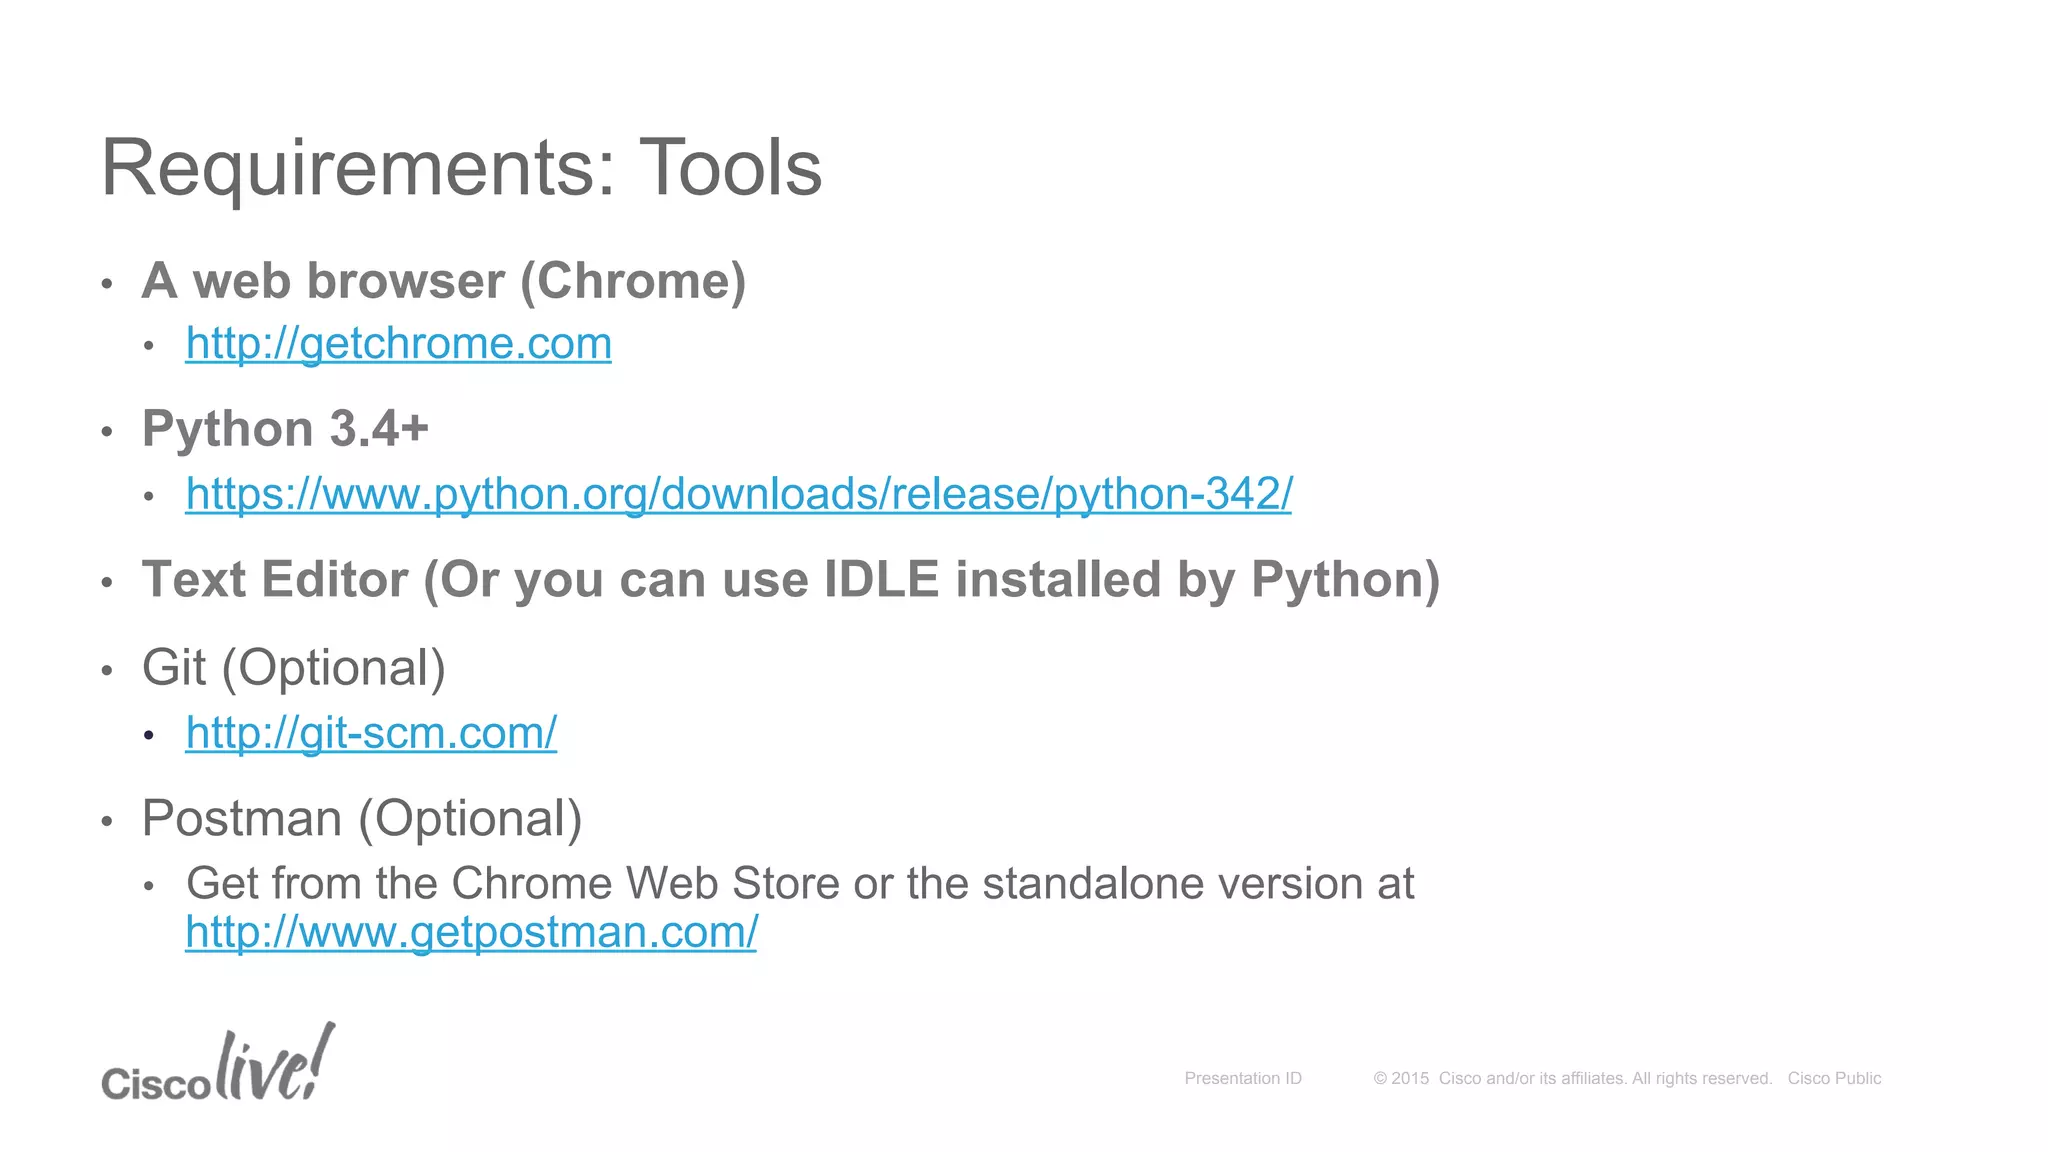2048x1152 pixels.
Task: Open the getchrome.com link
Action: click(x=398, y=344)
